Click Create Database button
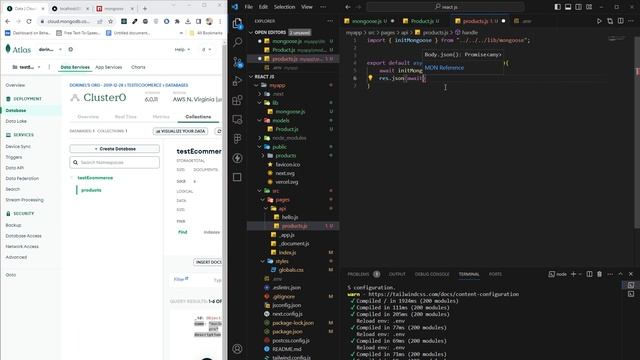This screenshot has height=360, width=640. coord(115,149)
